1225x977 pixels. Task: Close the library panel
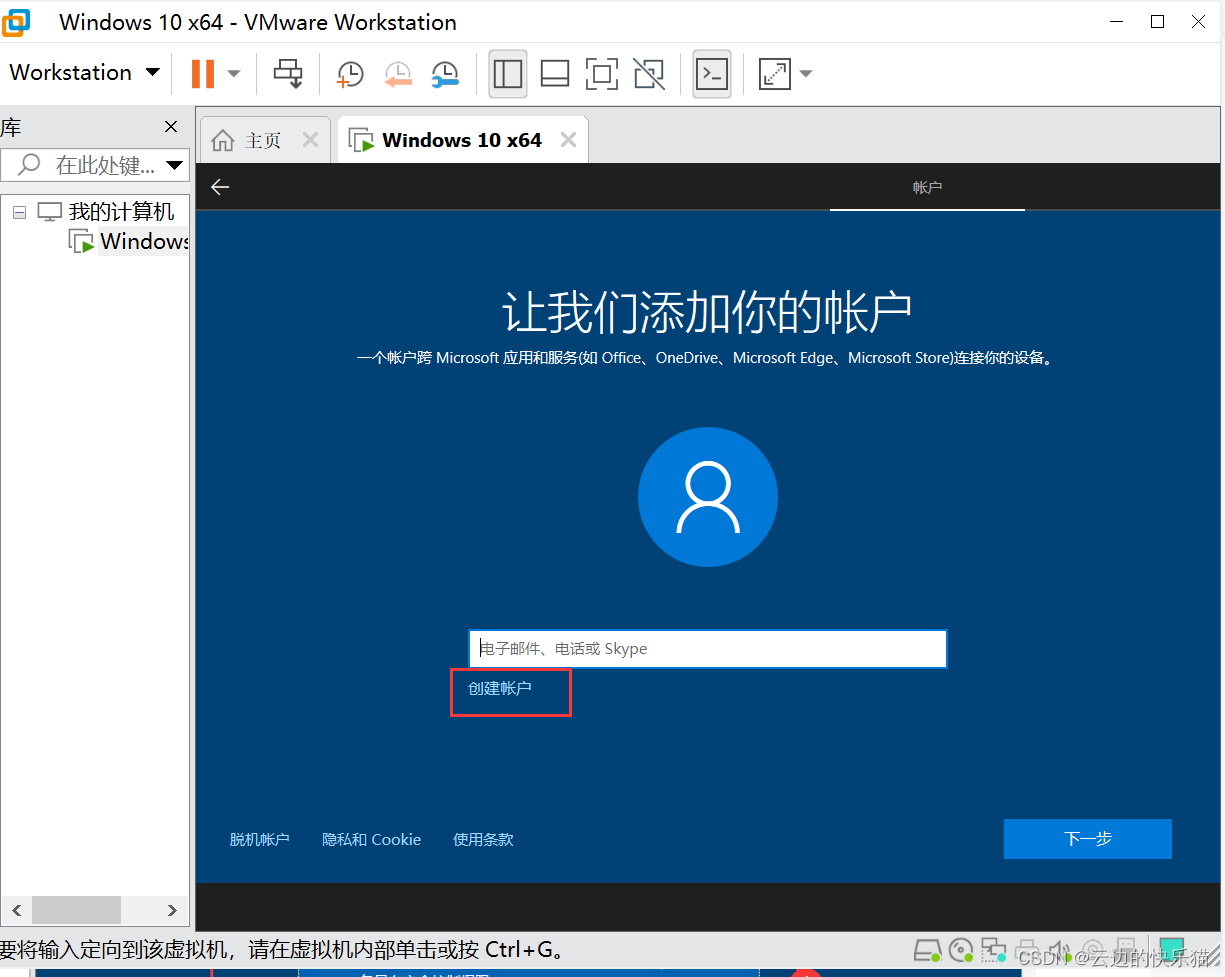pos(171,127)
